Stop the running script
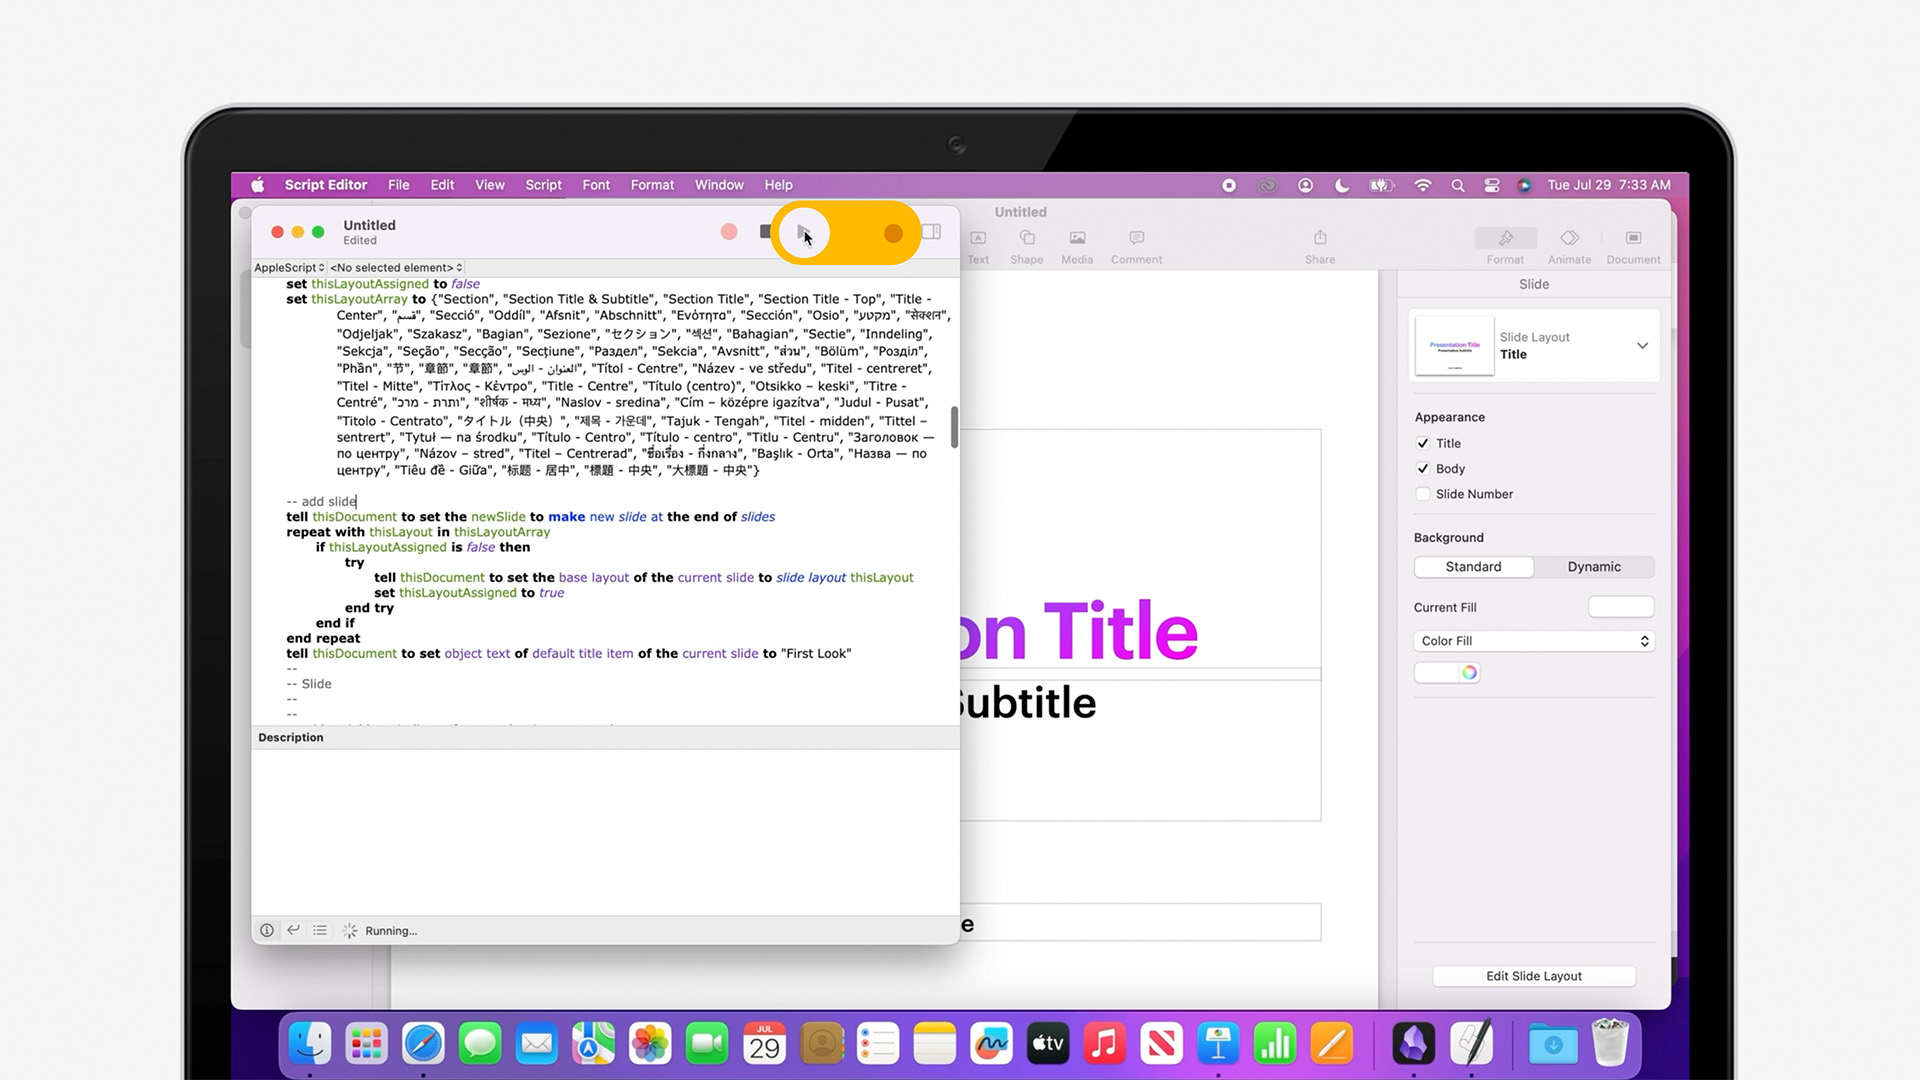 [764, 231]
